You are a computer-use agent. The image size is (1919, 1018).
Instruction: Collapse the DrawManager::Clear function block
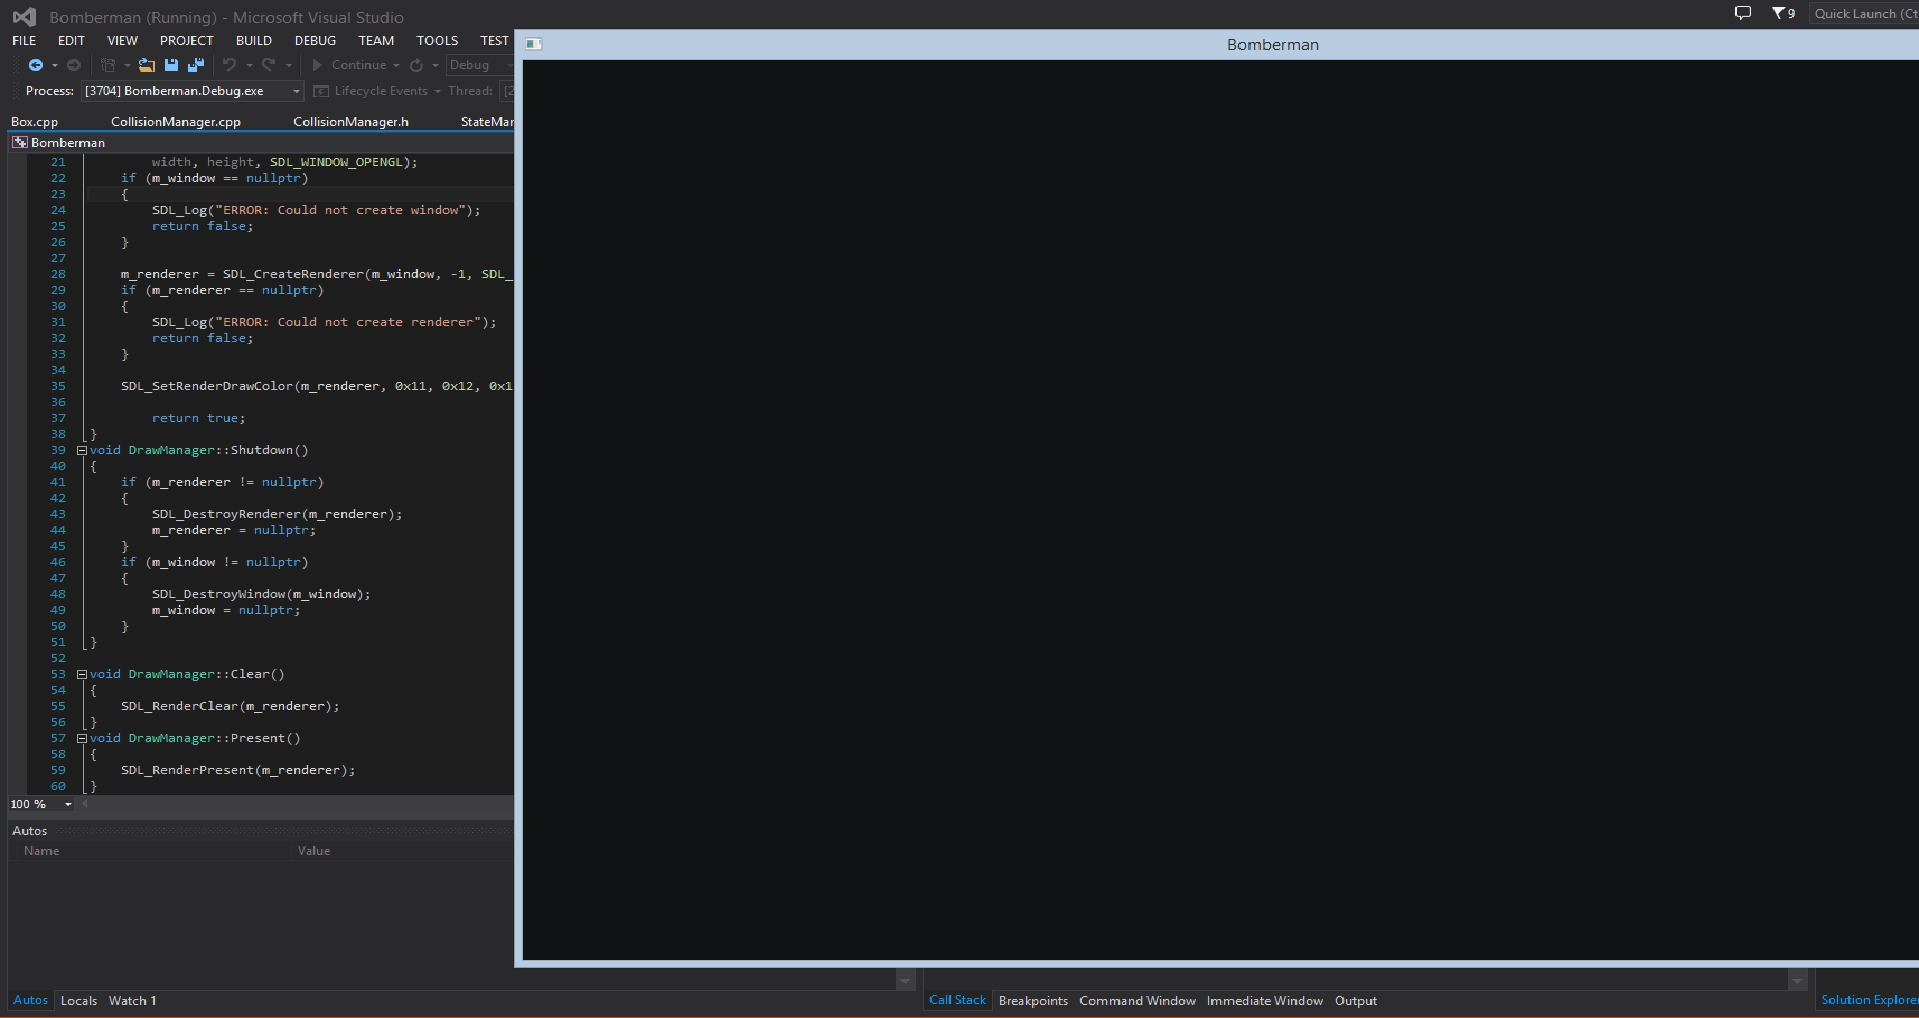pyautogui.click(x=82, y=674)
